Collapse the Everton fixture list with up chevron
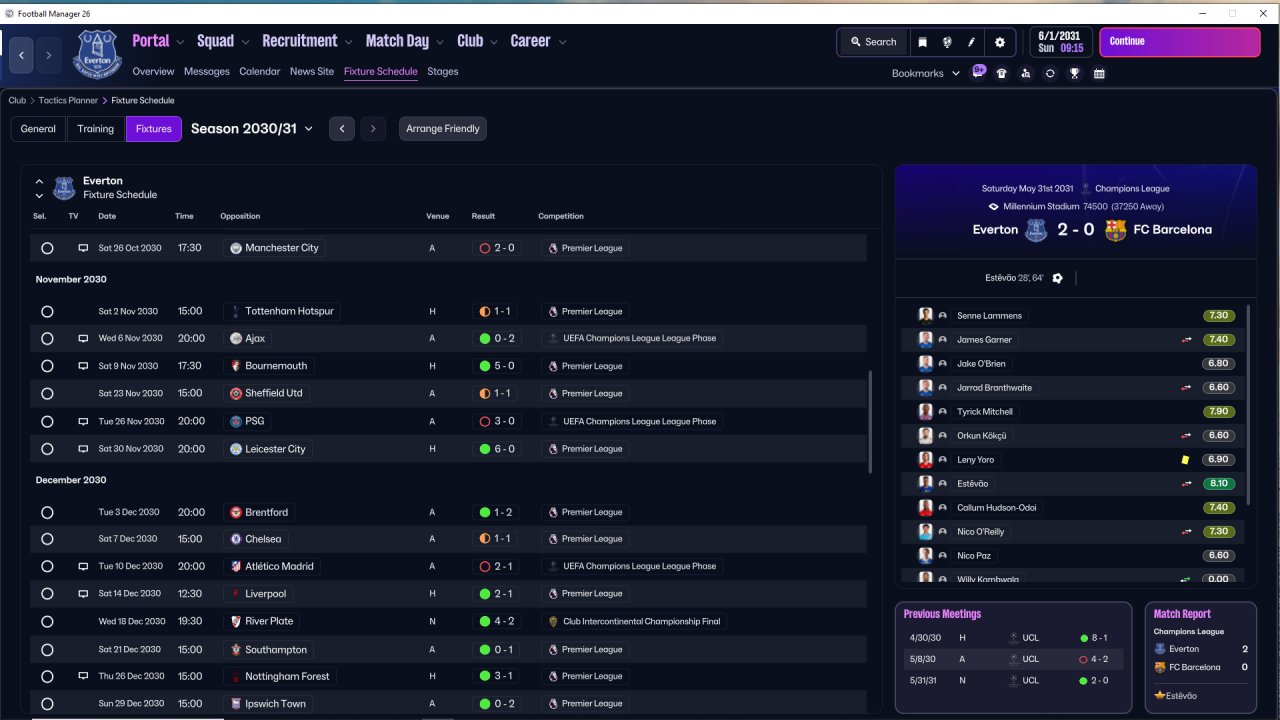 pos(39,182)
